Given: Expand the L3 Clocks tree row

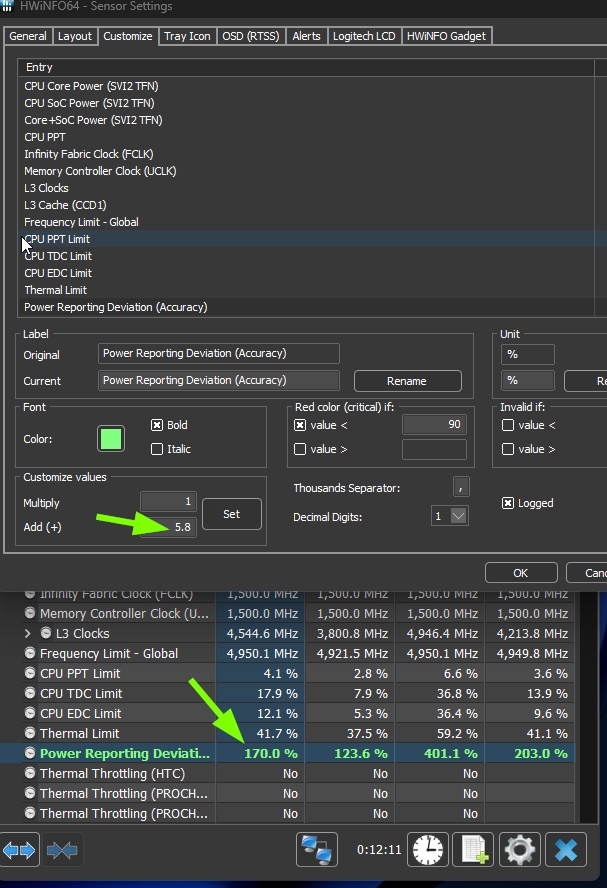Looking at the screenshot, I should click(28, 633).
